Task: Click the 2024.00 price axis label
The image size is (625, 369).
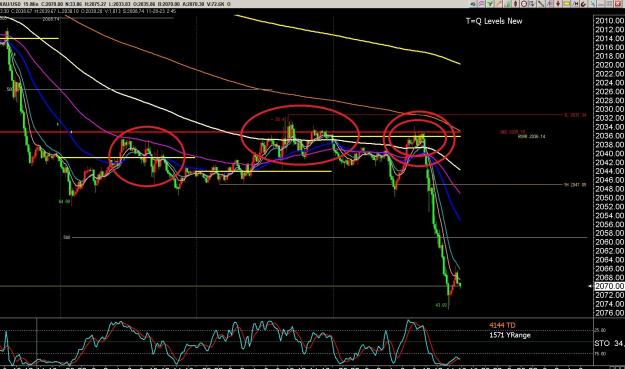Action: point(609,82)
